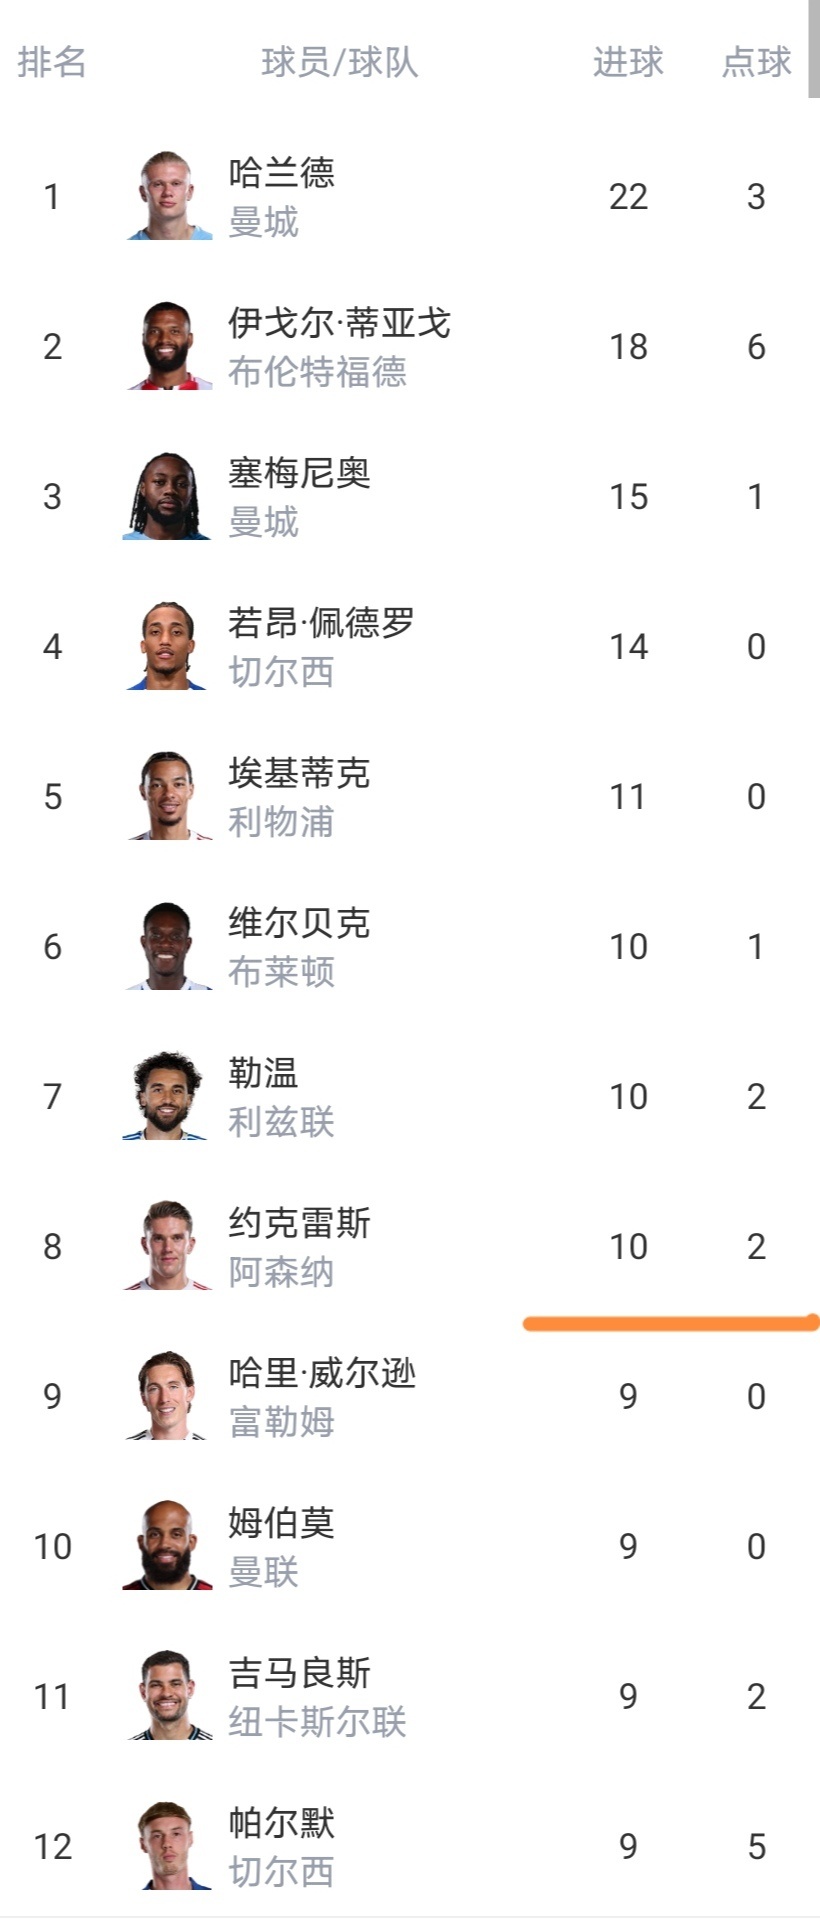Open the 纽卡斯尔联 team link
The image size is (820, 1931).
point(317,1722)
